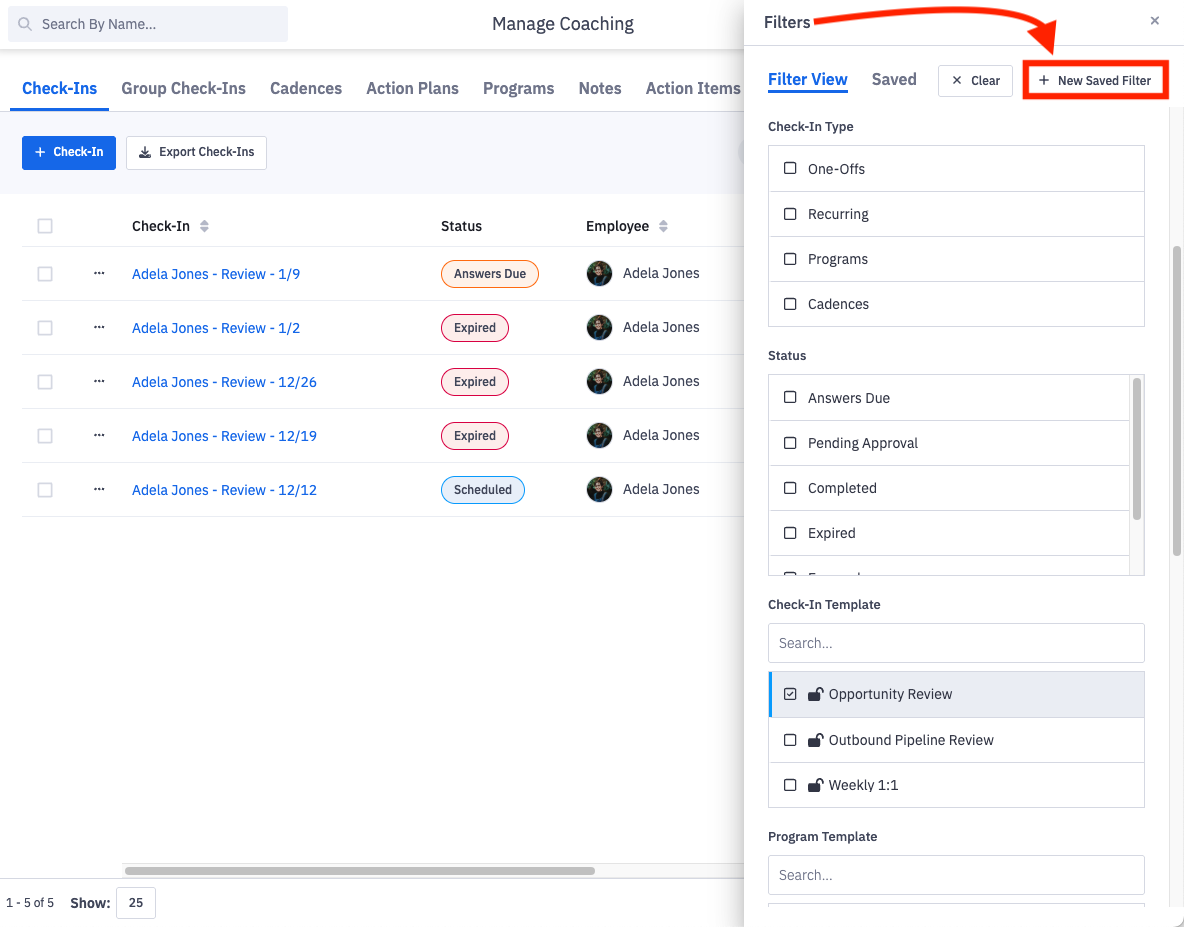1184x927 pixels.
Task: Check the Recurring check-in type filter
Action: point(790,214)
